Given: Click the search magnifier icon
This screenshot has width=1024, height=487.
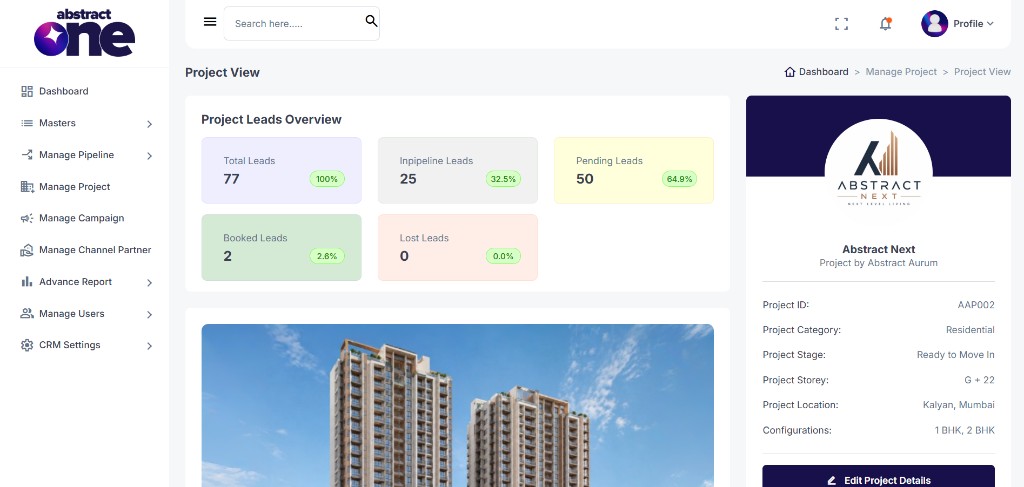Looking at the screenshot, I should coord(371,21).
